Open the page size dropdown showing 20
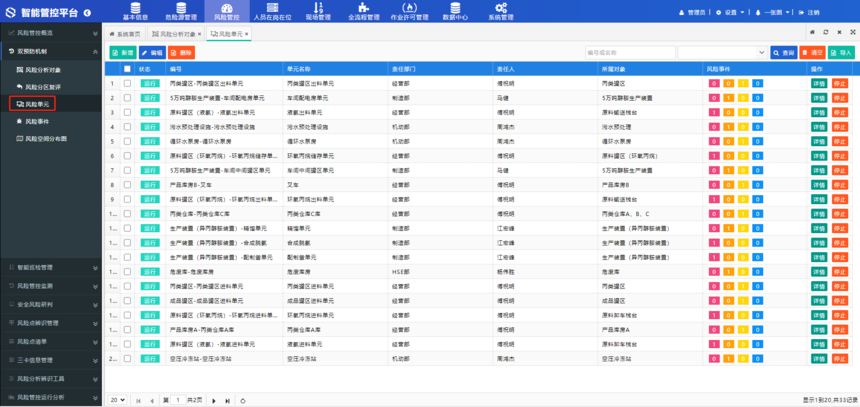 coord(117,400)
